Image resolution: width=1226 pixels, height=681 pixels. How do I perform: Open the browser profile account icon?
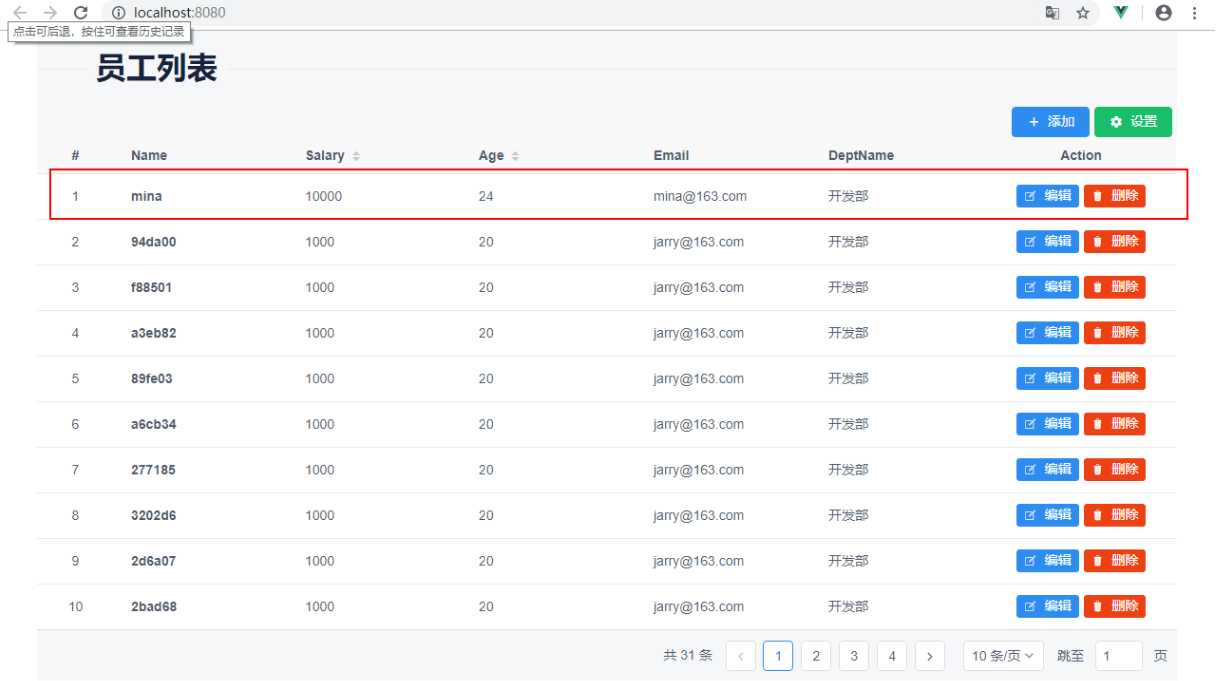coord(1163,13)
